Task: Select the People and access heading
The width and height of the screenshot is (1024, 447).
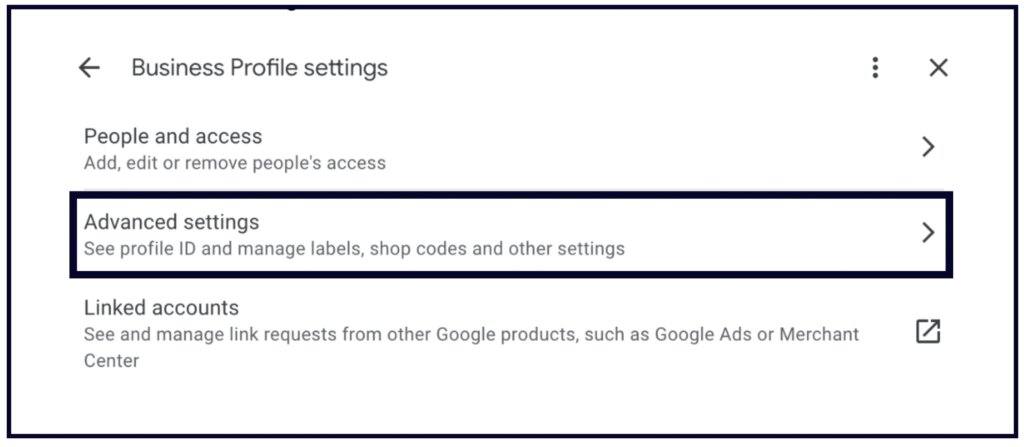Action: tap(173, 136)
